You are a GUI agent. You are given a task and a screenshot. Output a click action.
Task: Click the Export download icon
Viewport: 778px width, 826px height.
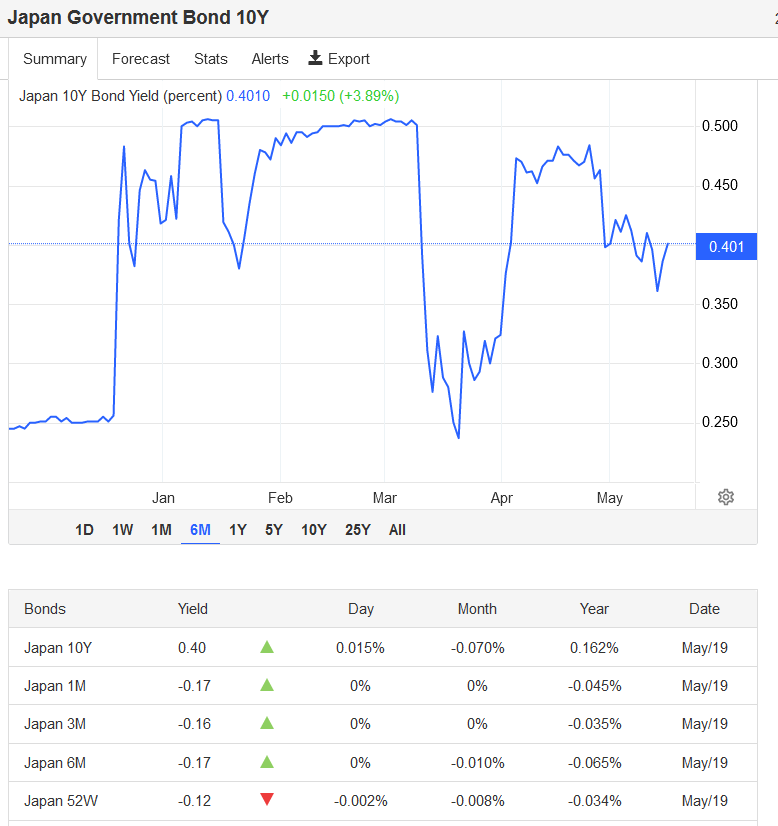pos(315,58)
